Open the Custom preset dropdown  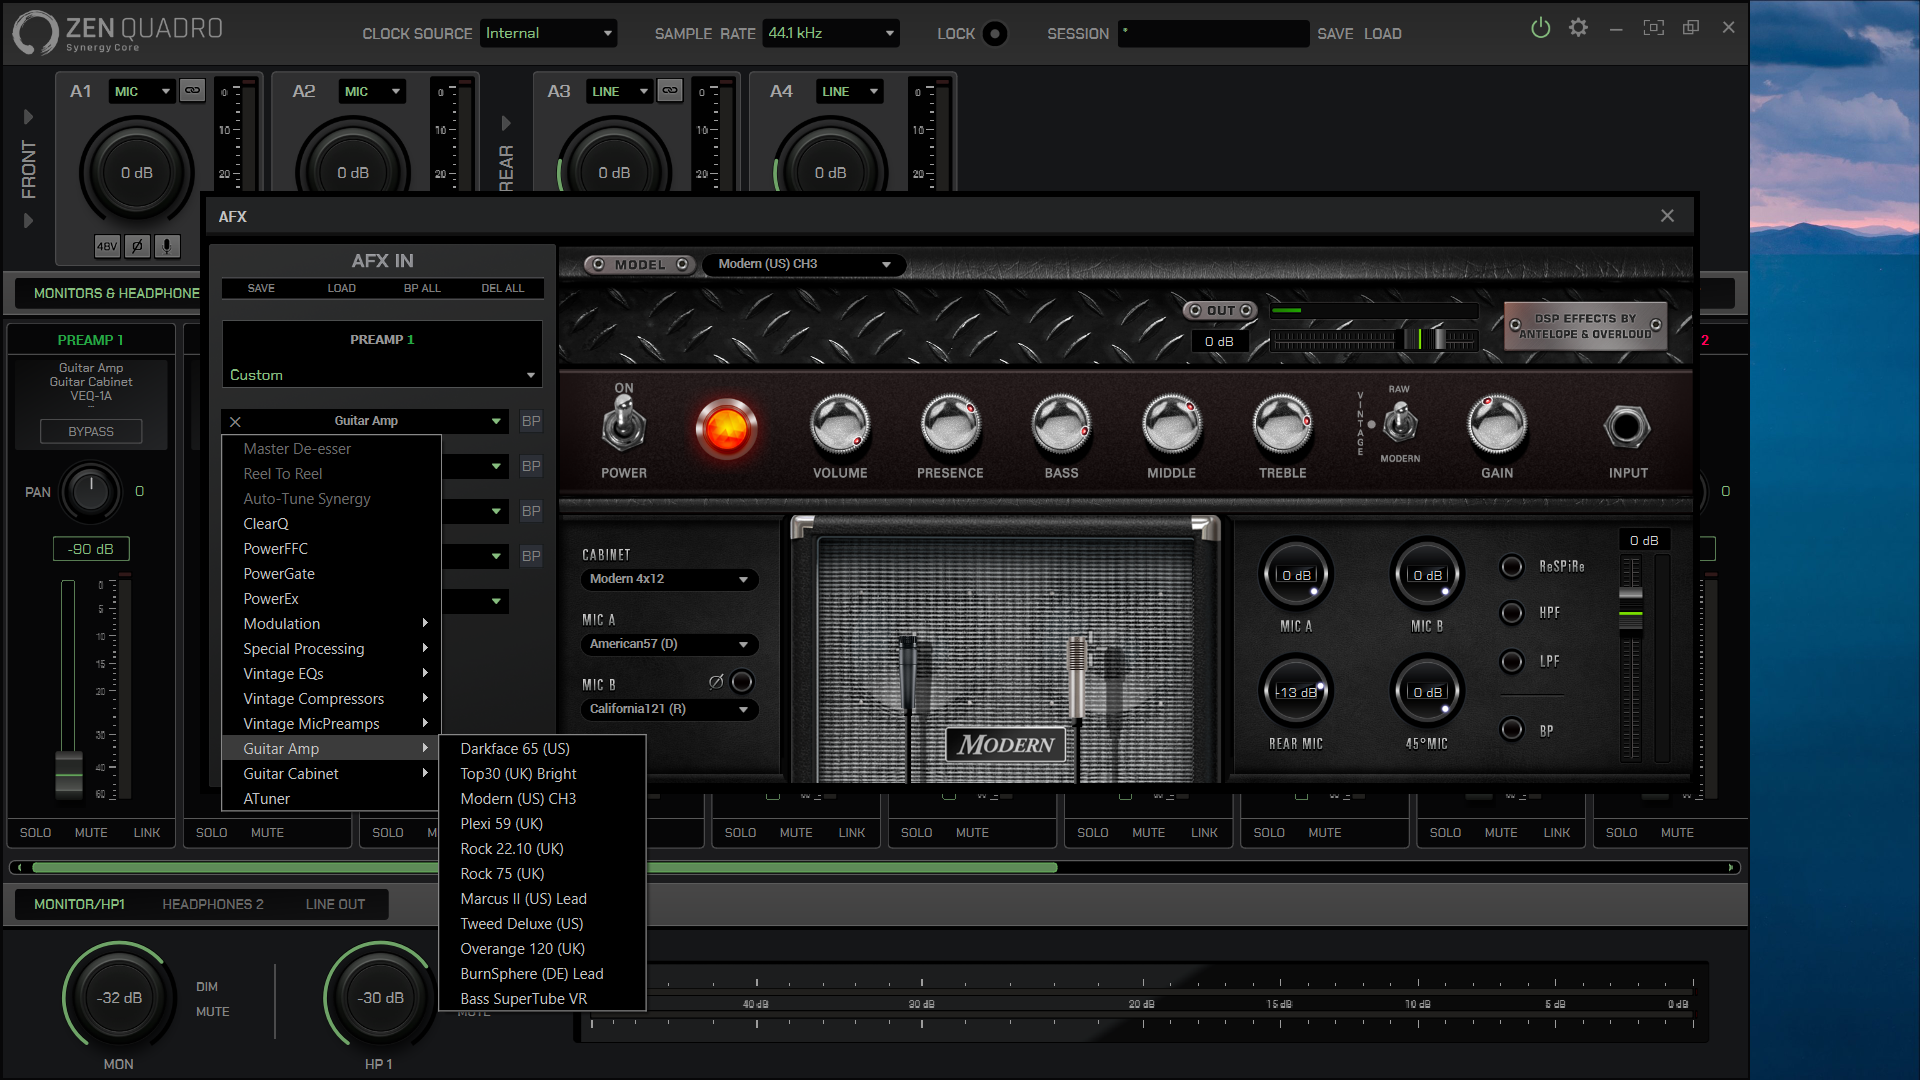(x=382, y=375)
